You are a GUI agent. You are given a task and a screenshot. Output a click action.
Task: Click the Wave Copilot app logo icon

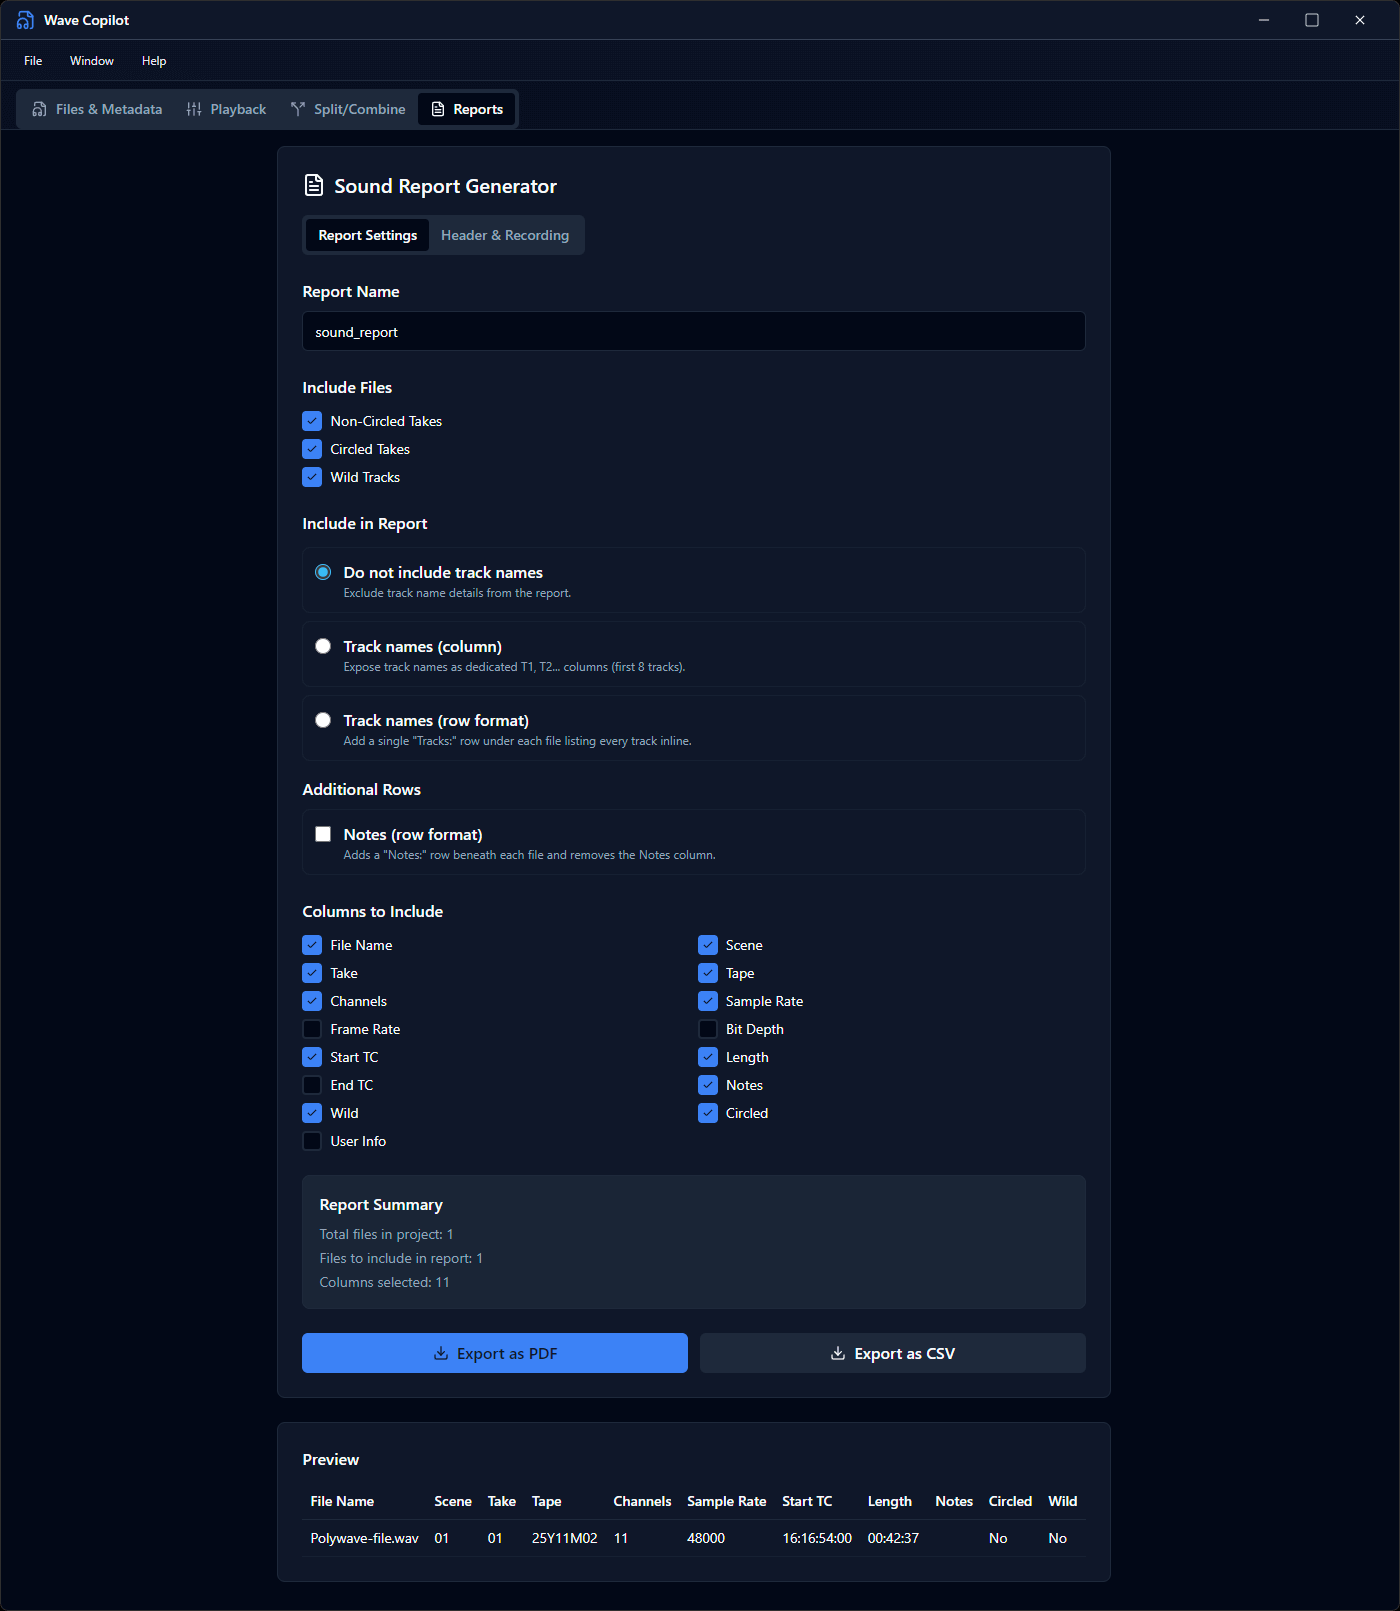coord(25,20)
